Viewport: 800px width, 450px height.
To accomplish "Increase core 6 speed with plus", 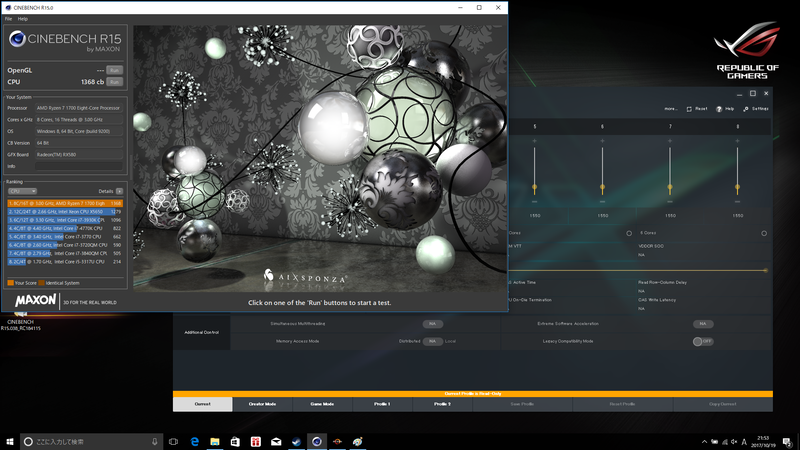I will point(603,141).
